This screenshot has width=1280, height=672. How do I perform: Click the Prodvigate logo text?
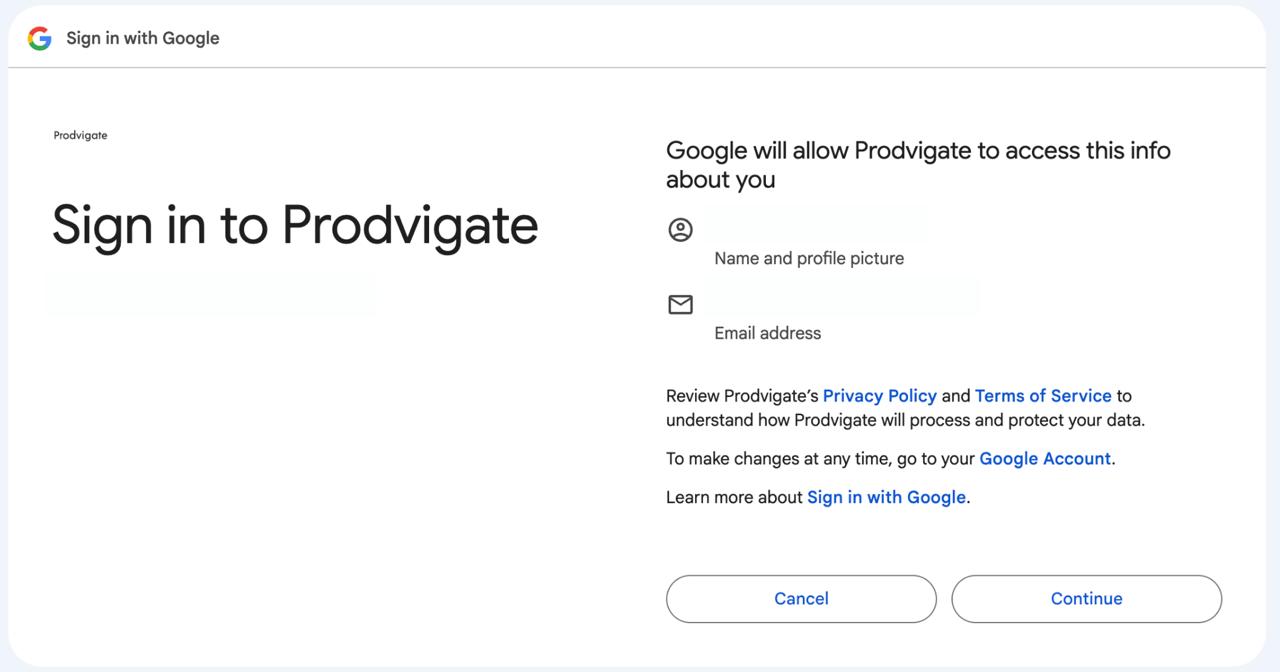click(x=80, y=134)
